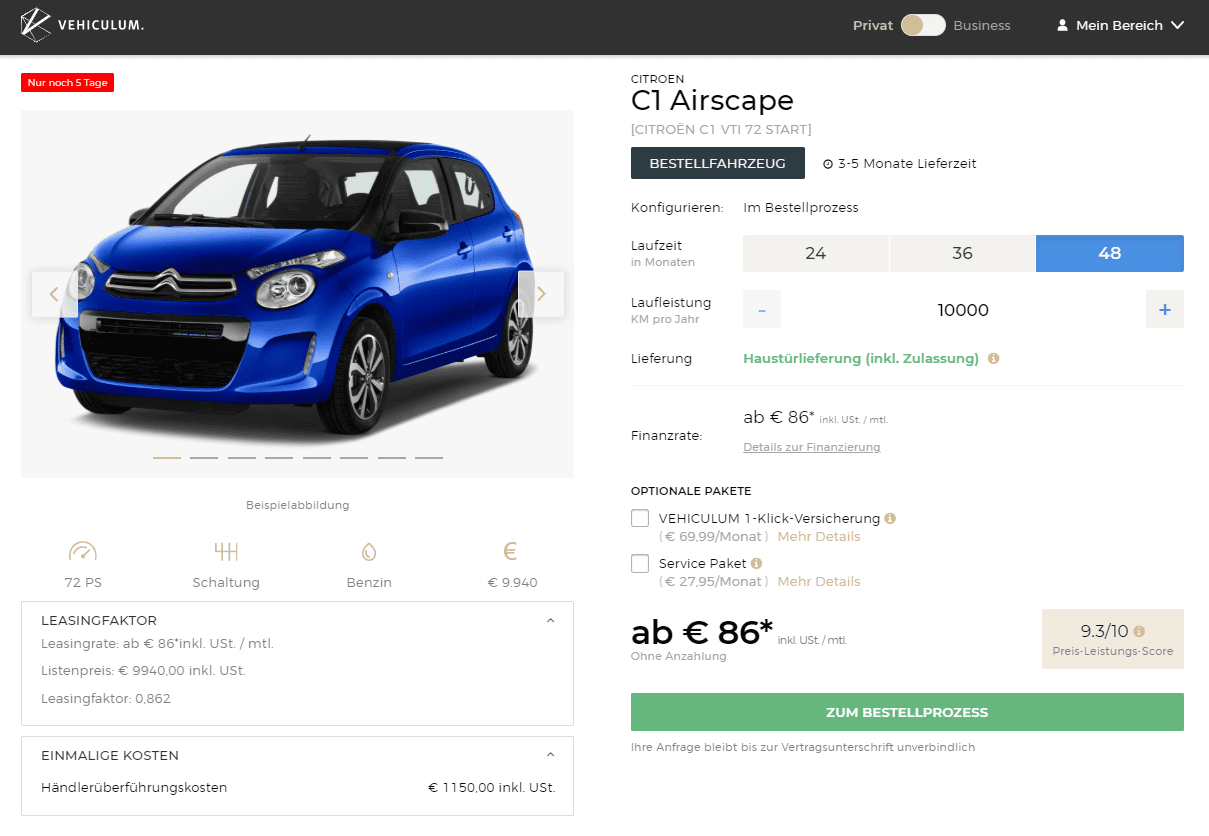Viewport: 1209px width, 836px height.
Task: Toggle the Privat/Business switch
Action: (x=923, y=25)
